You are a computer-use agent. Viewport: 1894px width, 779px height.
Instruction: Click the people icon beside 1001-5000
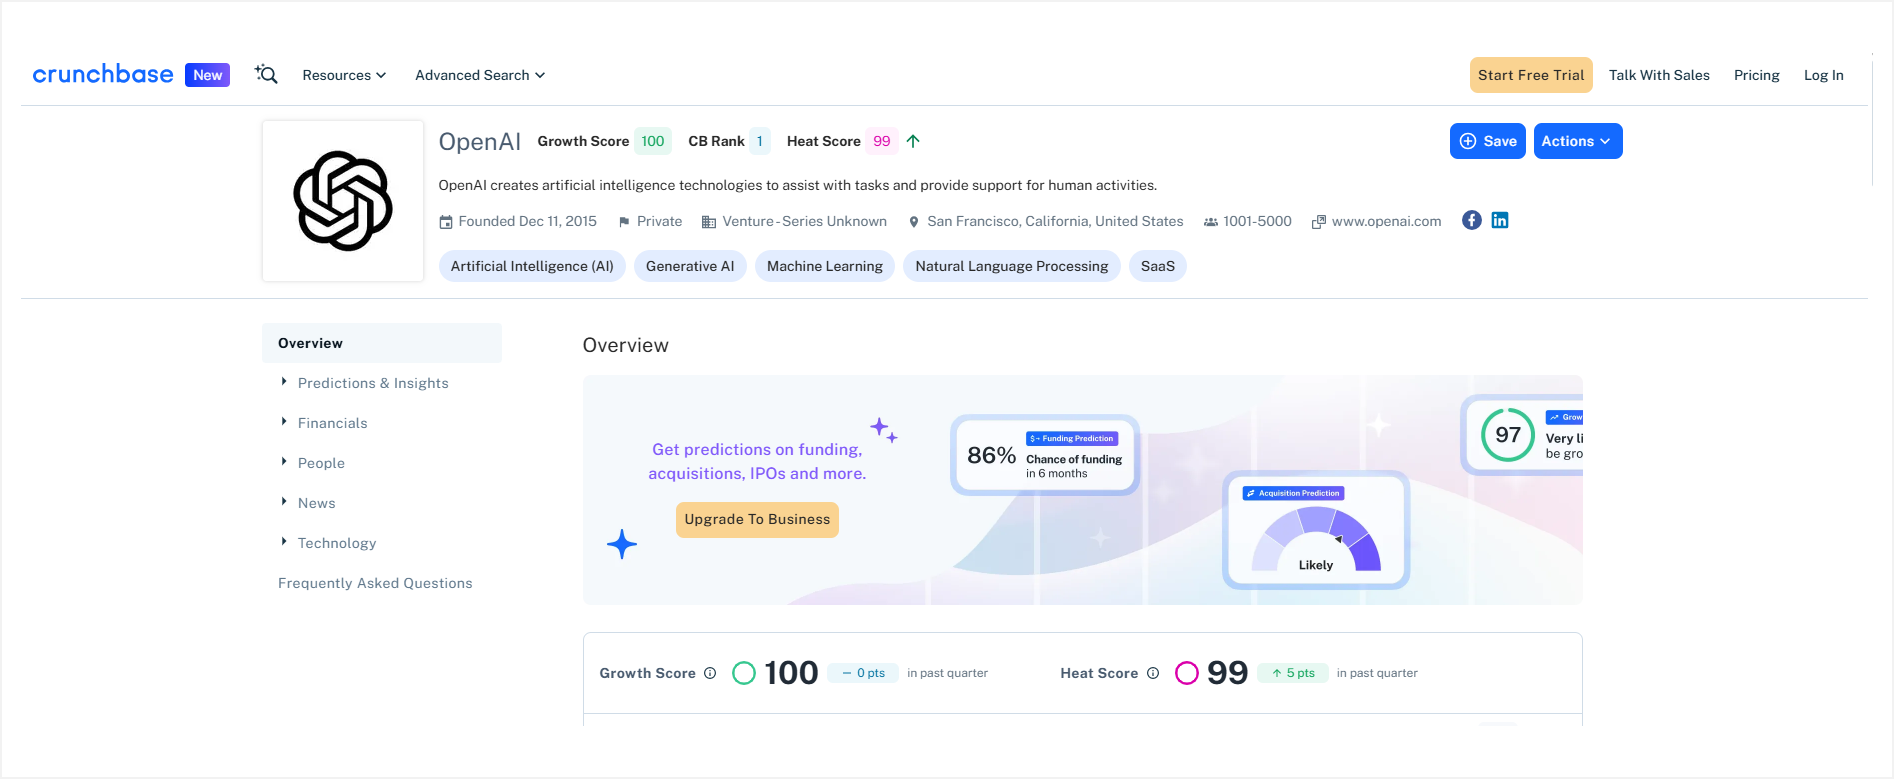click(x=1211, y=222)
